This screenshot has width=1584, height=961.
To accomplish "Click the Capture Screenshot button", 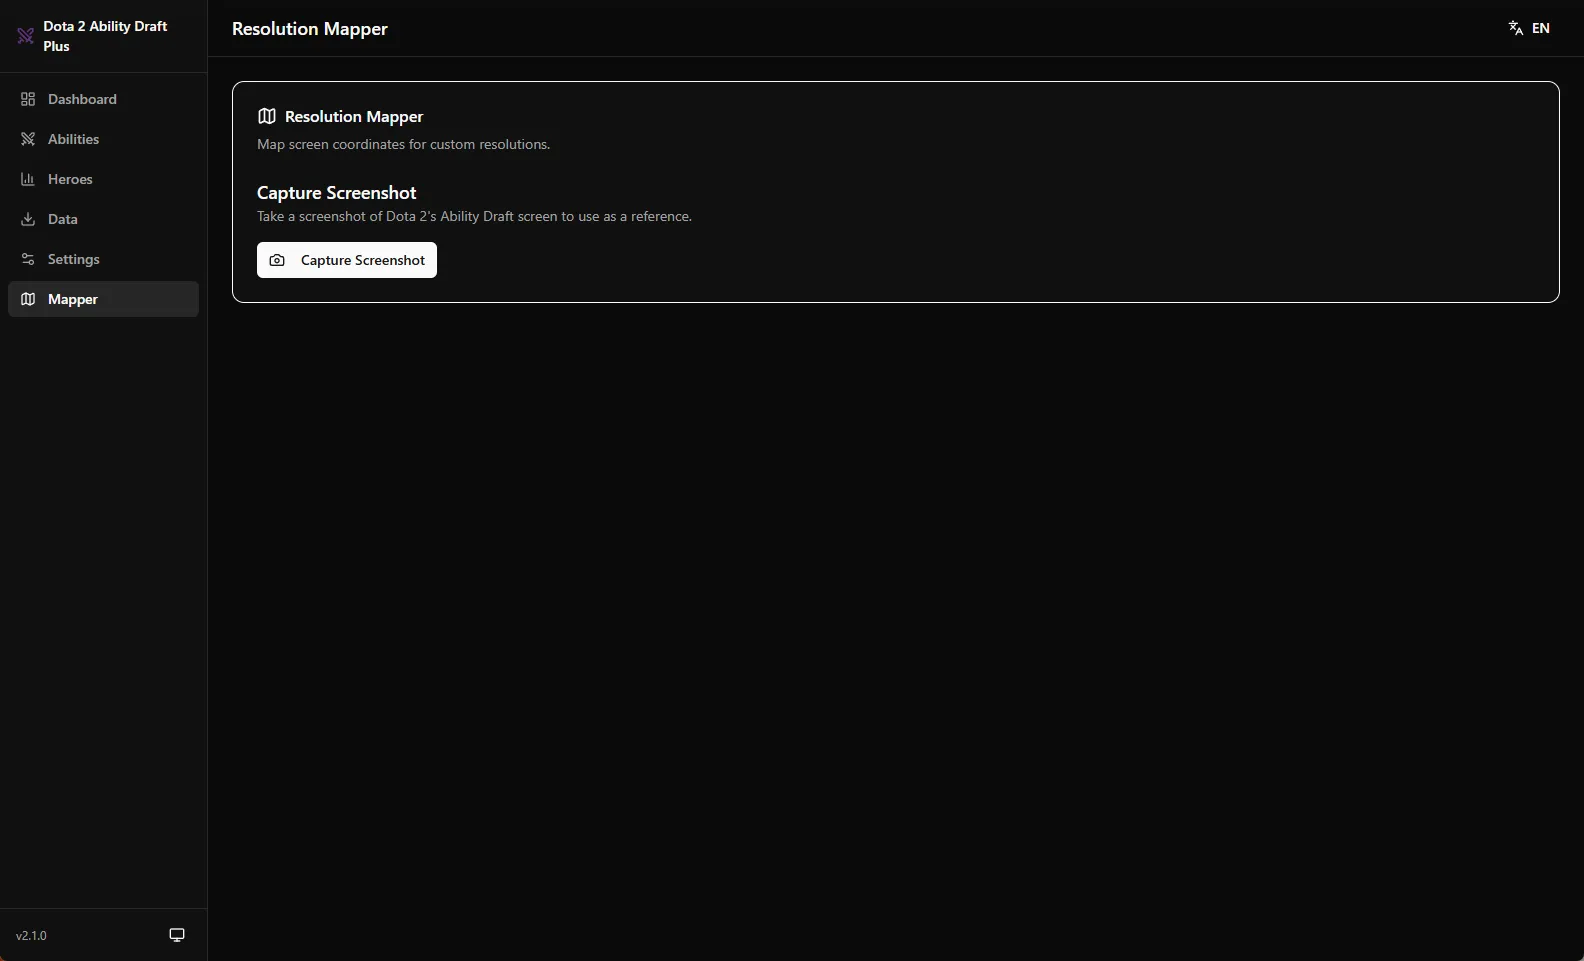I will coord(347,260).
